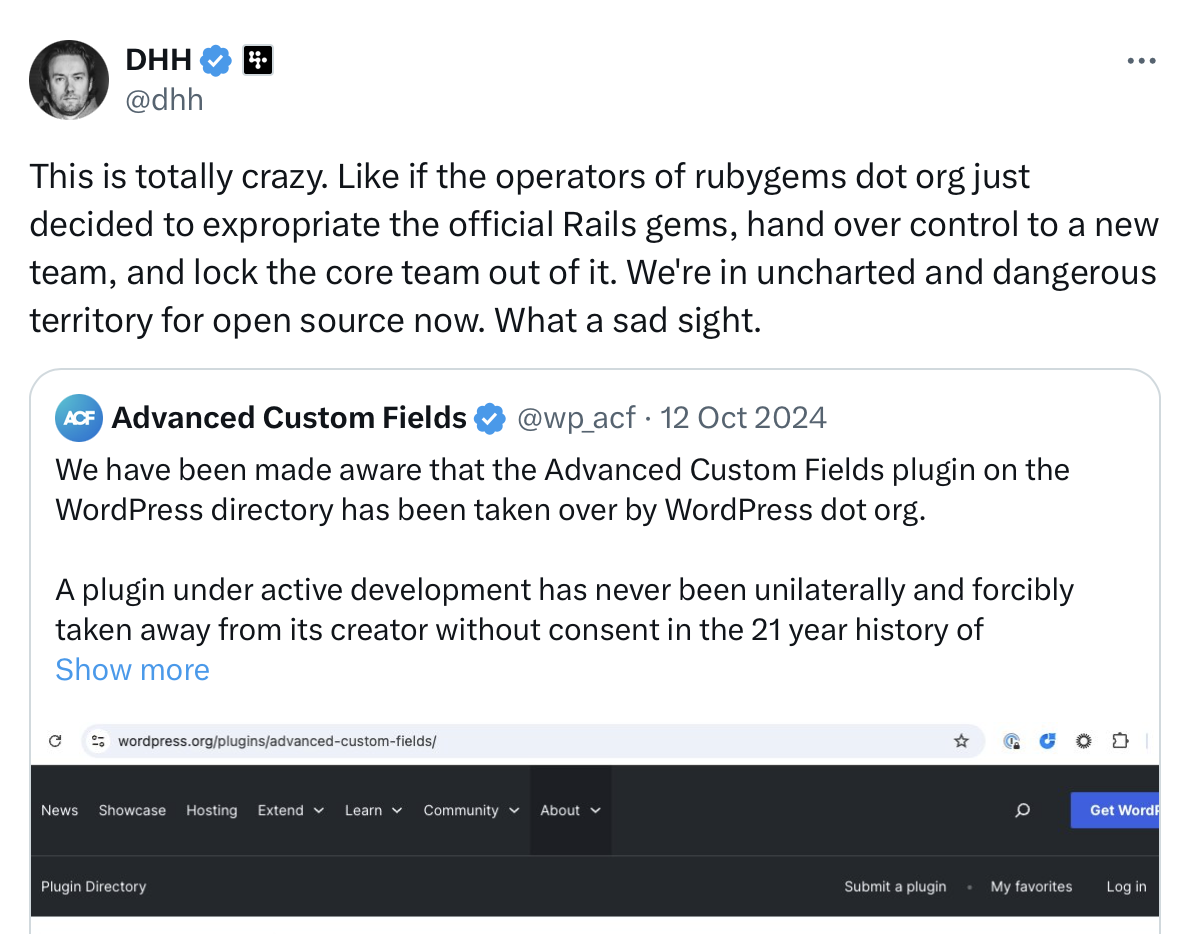Image resolution: width=1184 pixels, height=934 pixels.
Task: Expand the Learn dropdown menu
Action: (x=374, y=810)
